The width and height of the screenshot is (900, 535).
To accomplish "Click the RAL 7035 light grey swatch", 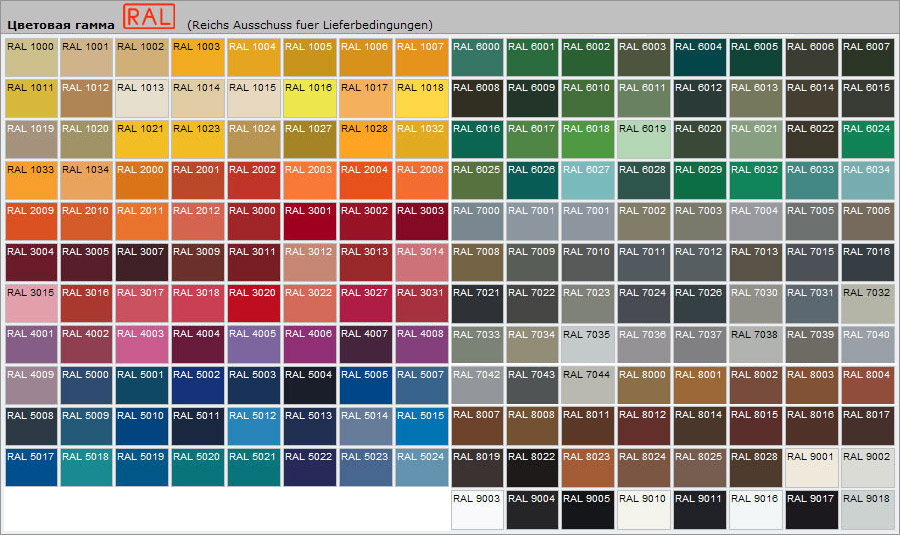I will (588, 344).
